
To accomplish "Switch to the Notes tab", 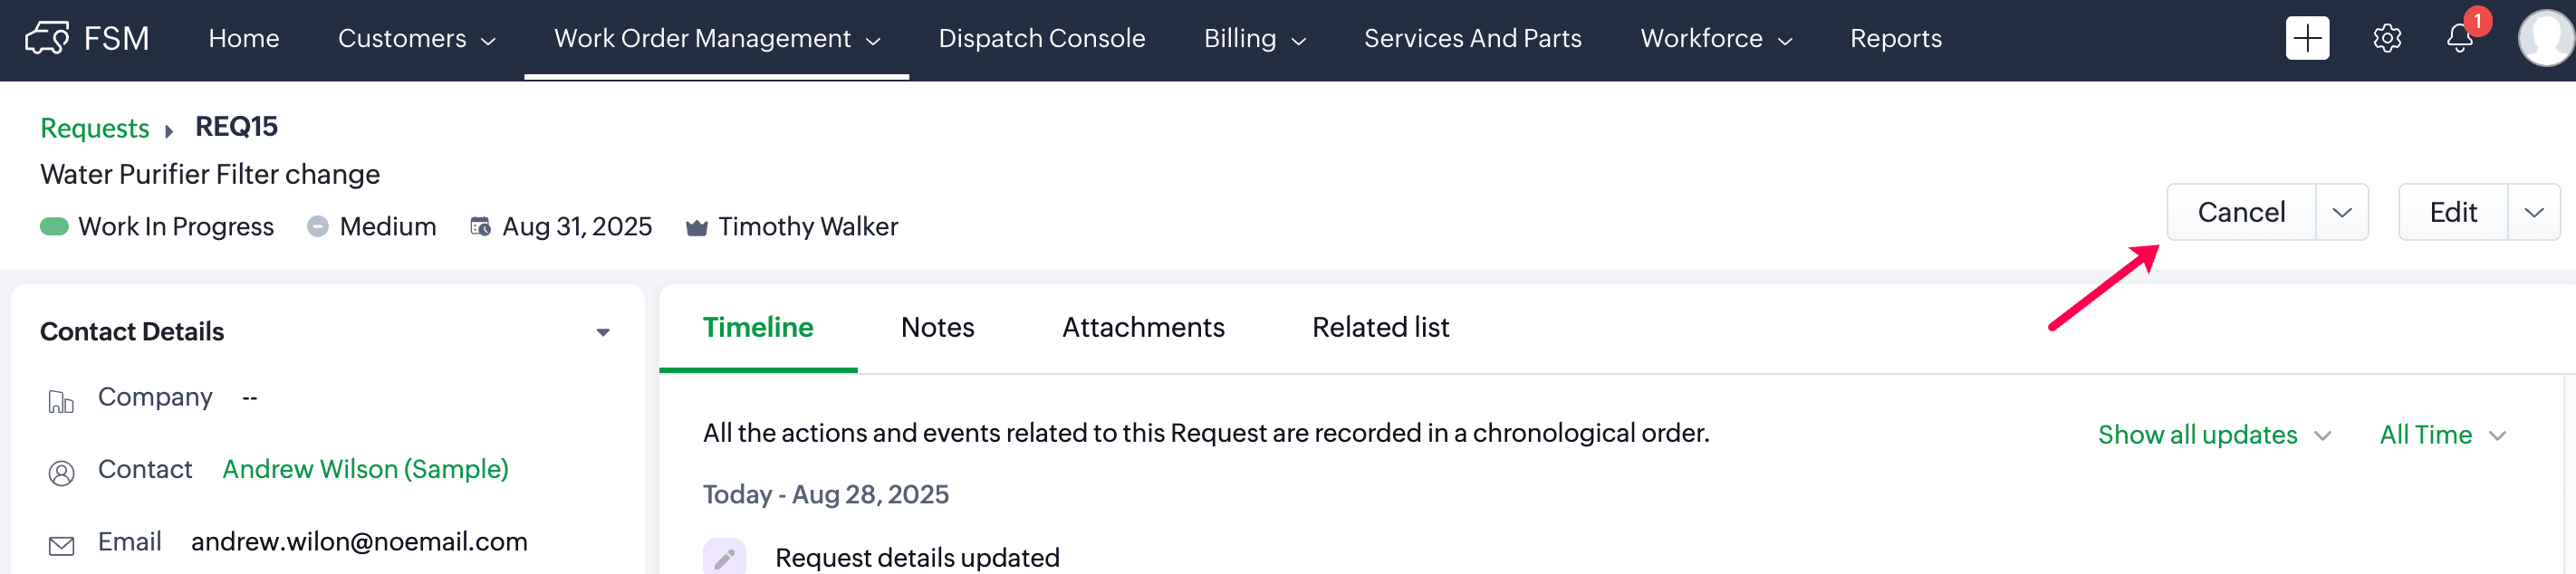I will pos(937,327).
